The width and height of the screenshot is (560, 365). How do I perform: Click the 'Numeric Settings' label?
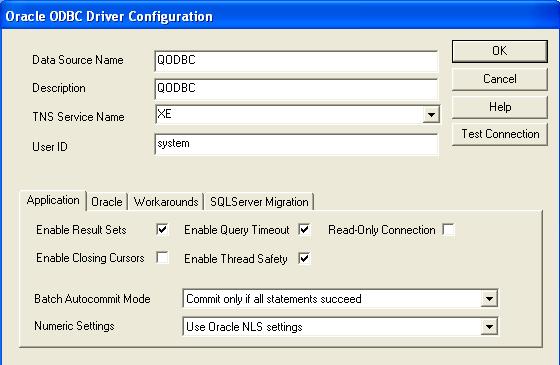pos(74,326)
